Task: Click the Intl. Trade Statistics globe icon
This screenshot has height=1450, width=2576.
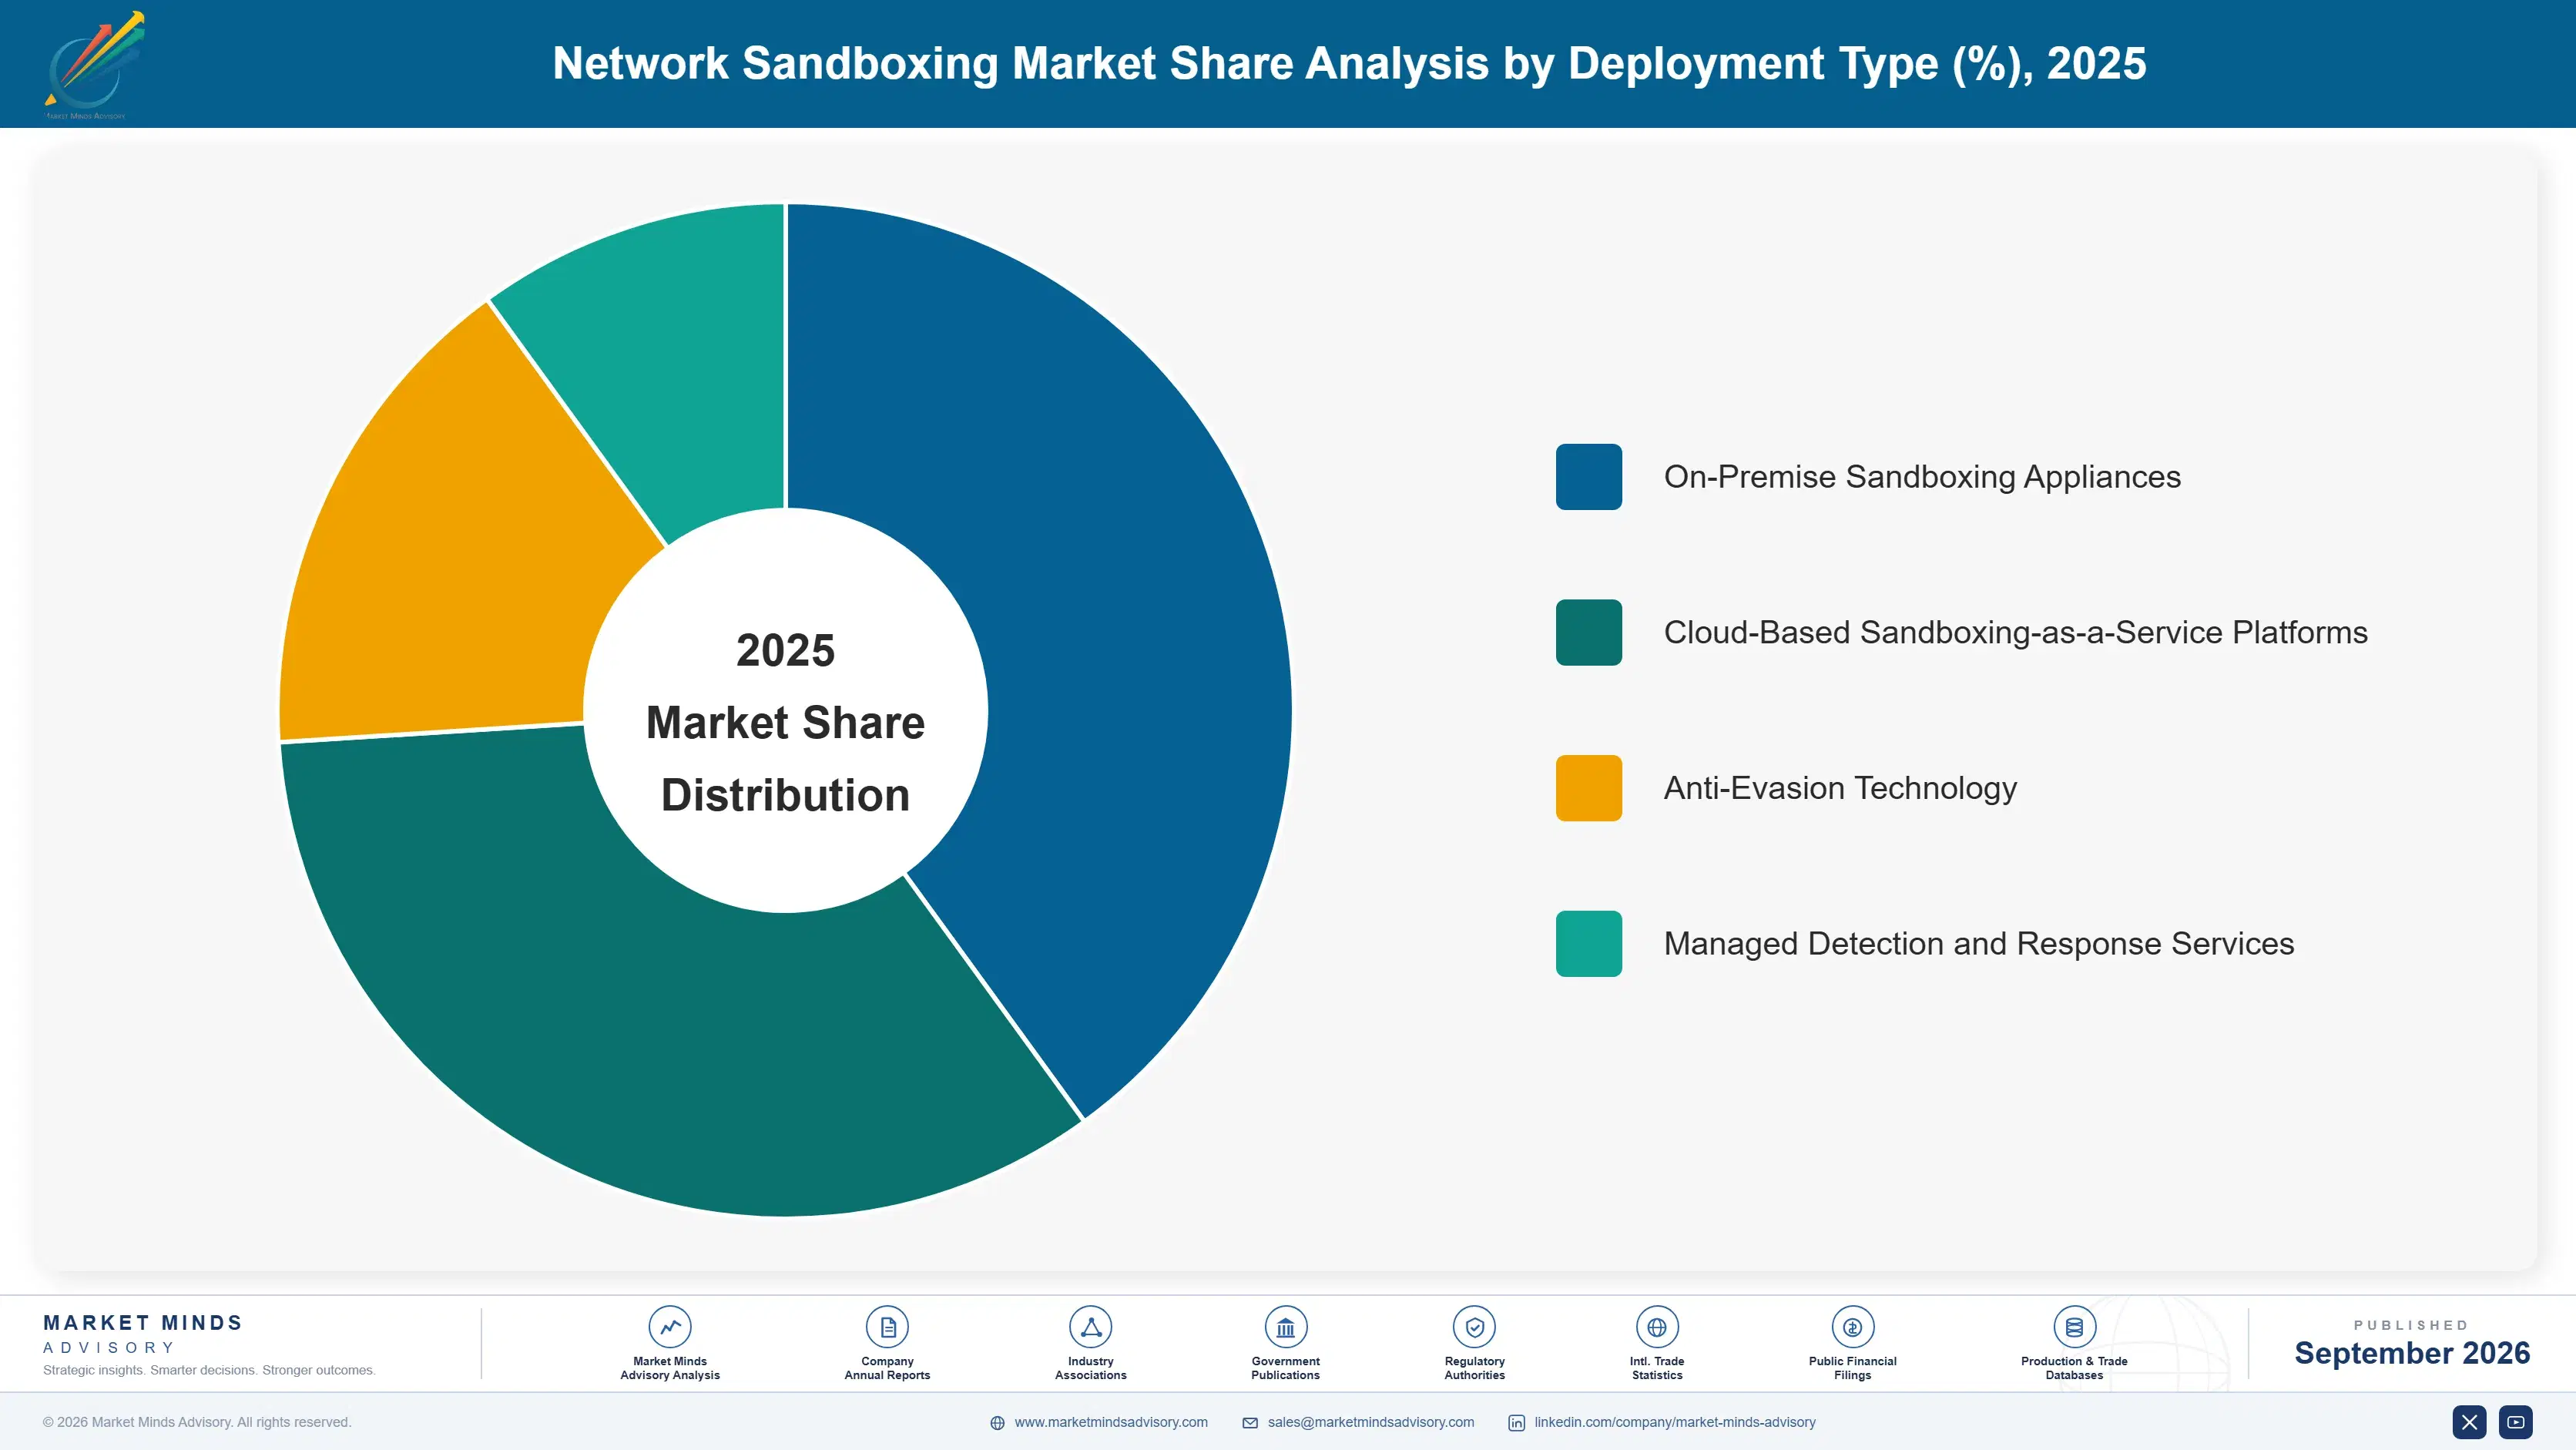Action: (1657, 1327)
